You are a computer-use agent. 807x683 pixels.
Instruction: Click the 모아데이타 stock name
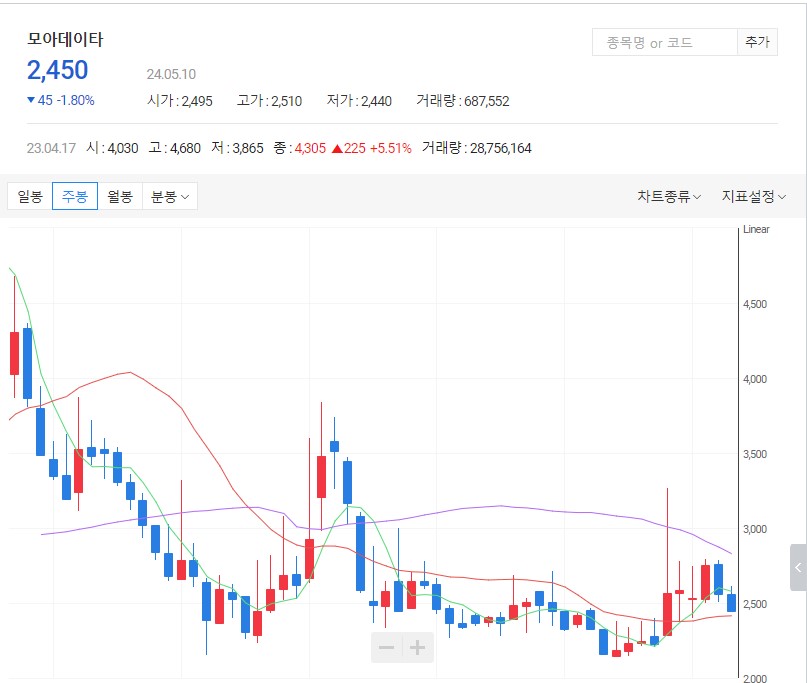65,40
